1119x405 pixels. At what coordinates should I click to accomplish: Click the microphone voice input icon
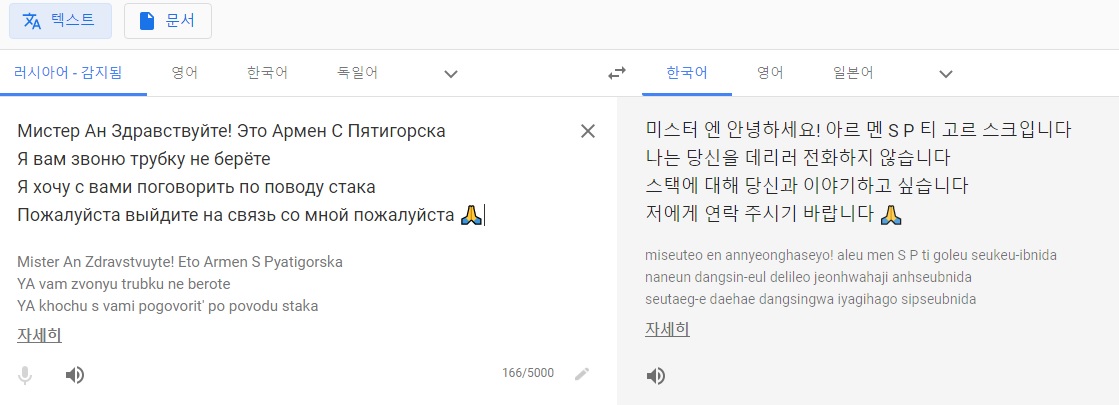point(25,375)
